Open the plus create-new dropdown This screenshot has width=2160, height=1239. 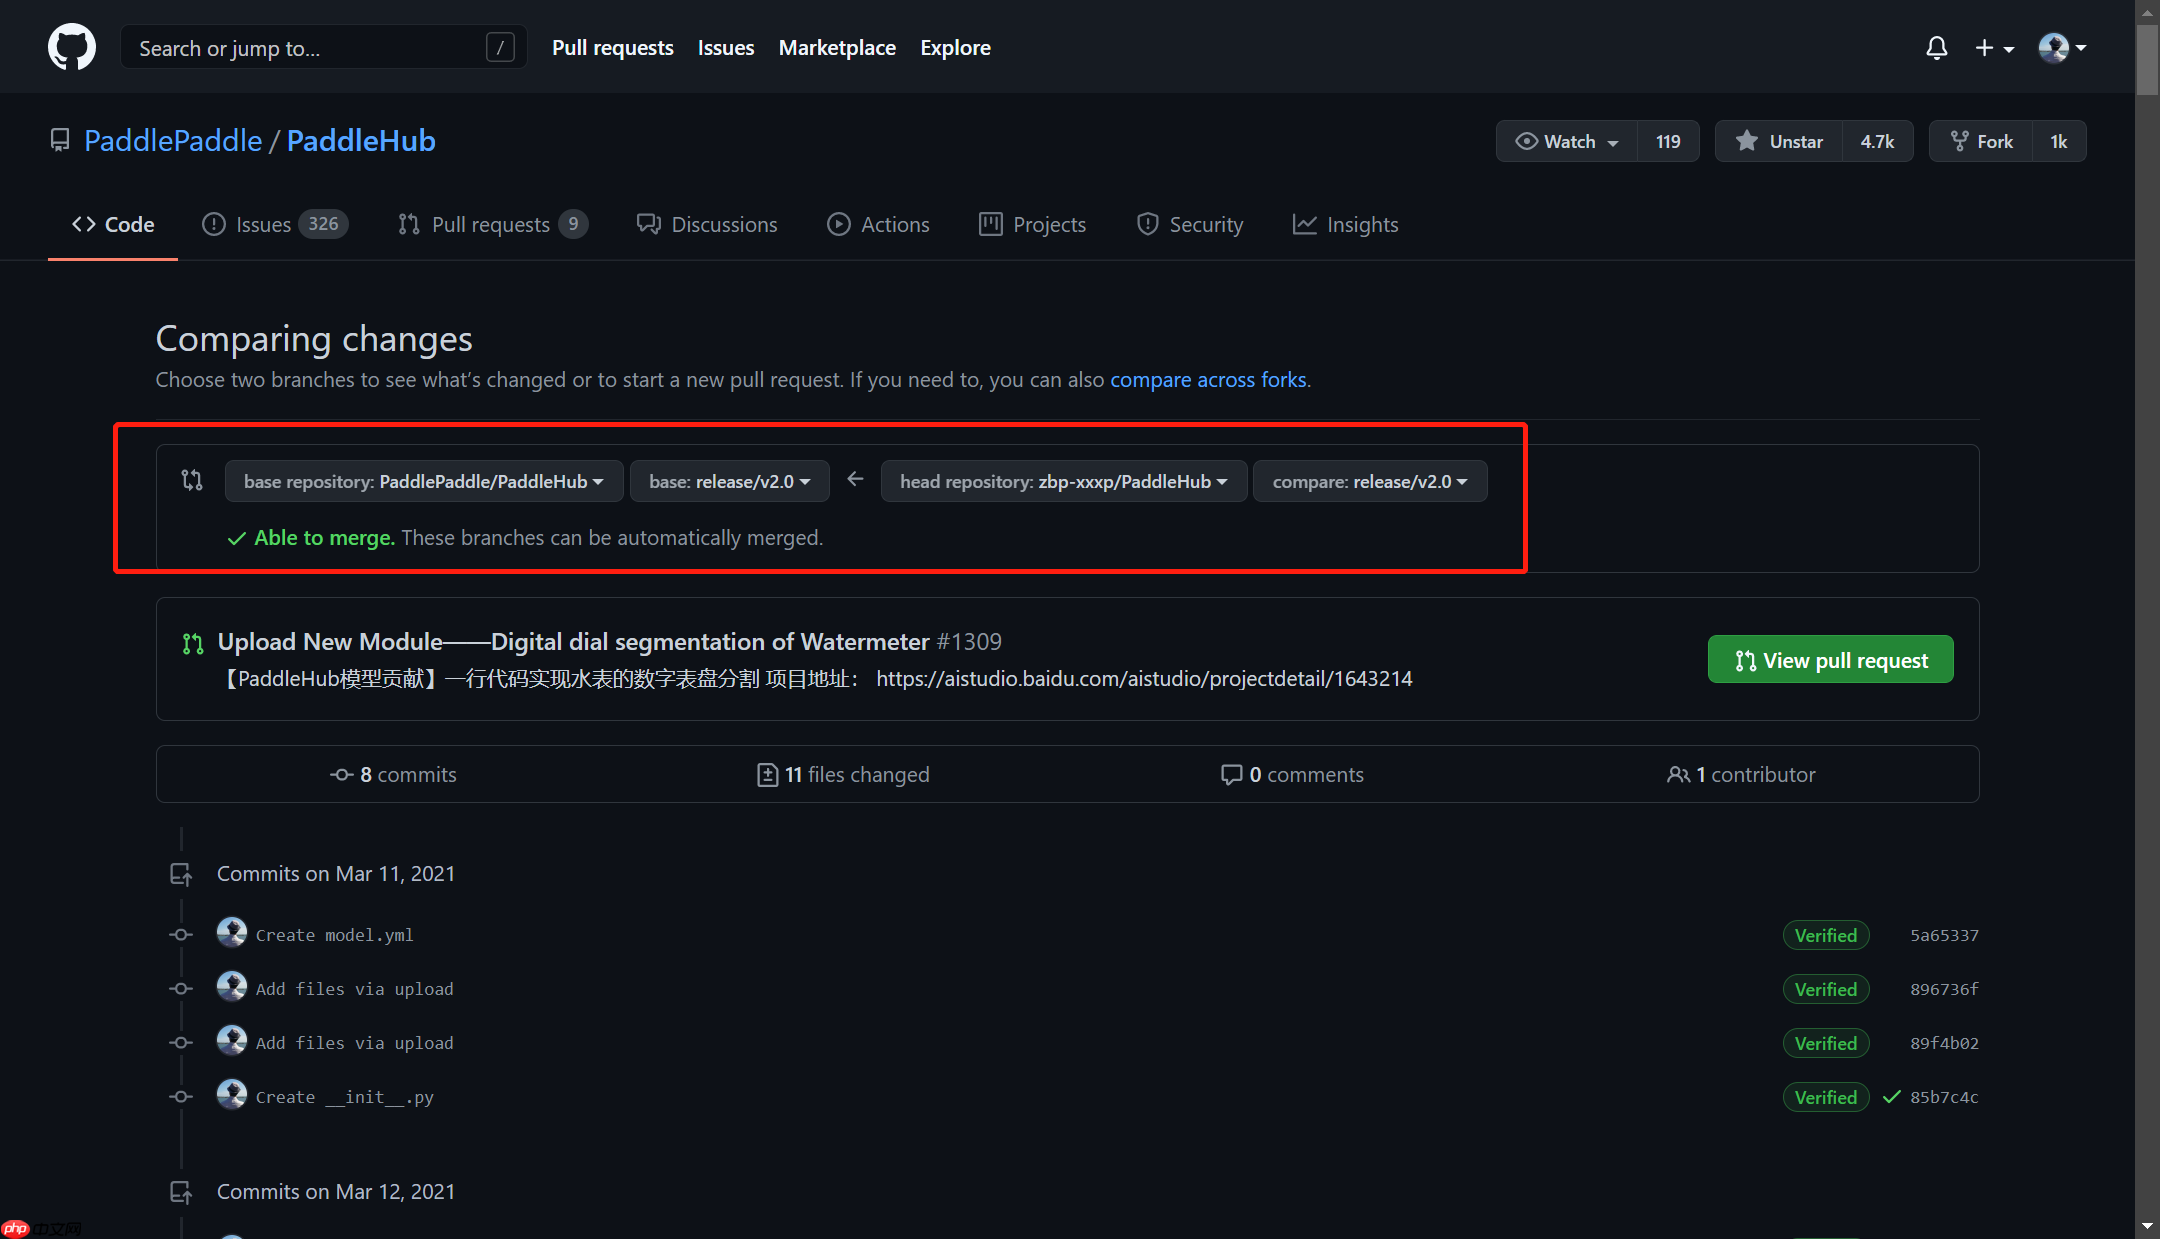(1993, 47)
